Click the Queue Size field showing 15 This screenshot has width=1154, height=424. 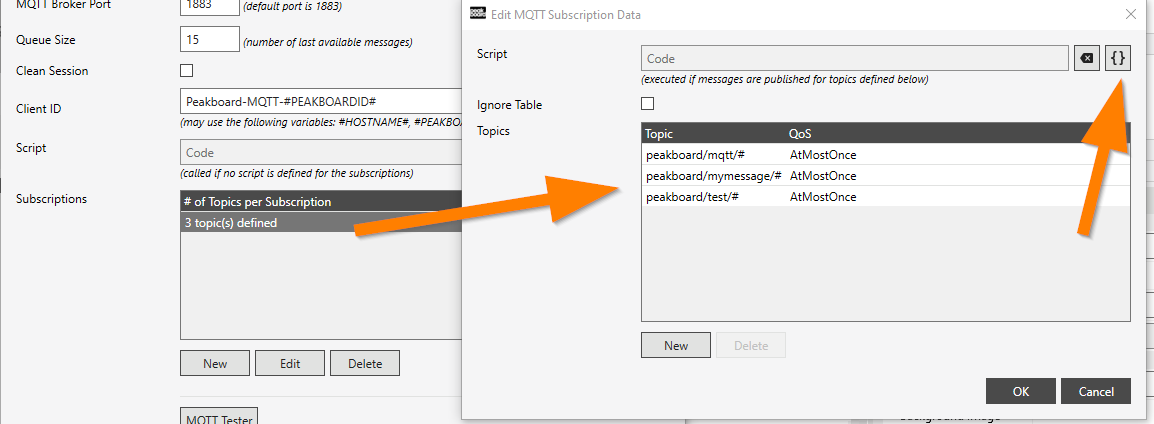(x=210, y=40)
